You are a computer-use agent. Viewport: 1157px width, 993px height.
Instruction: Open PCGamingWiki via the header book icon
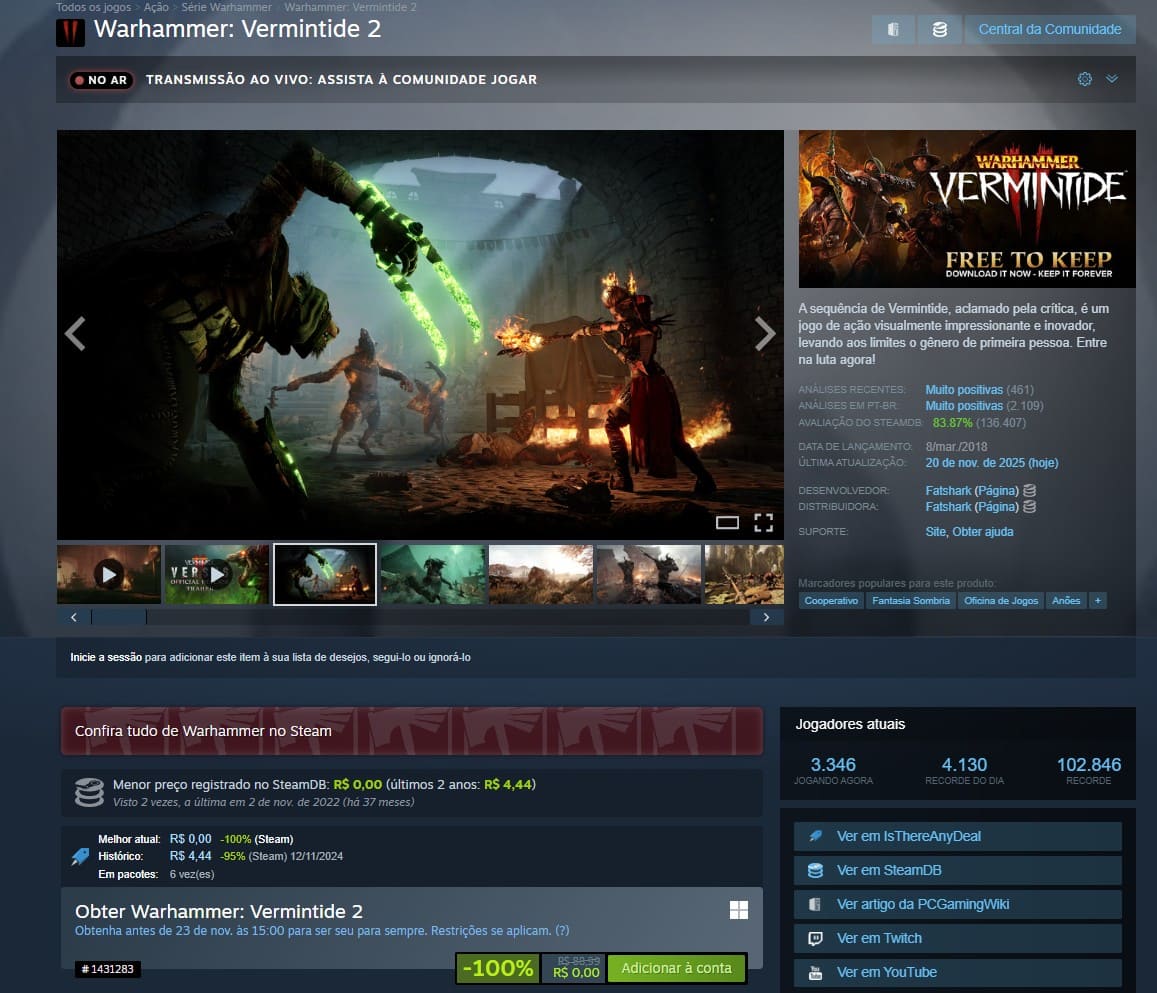[893, 30]
